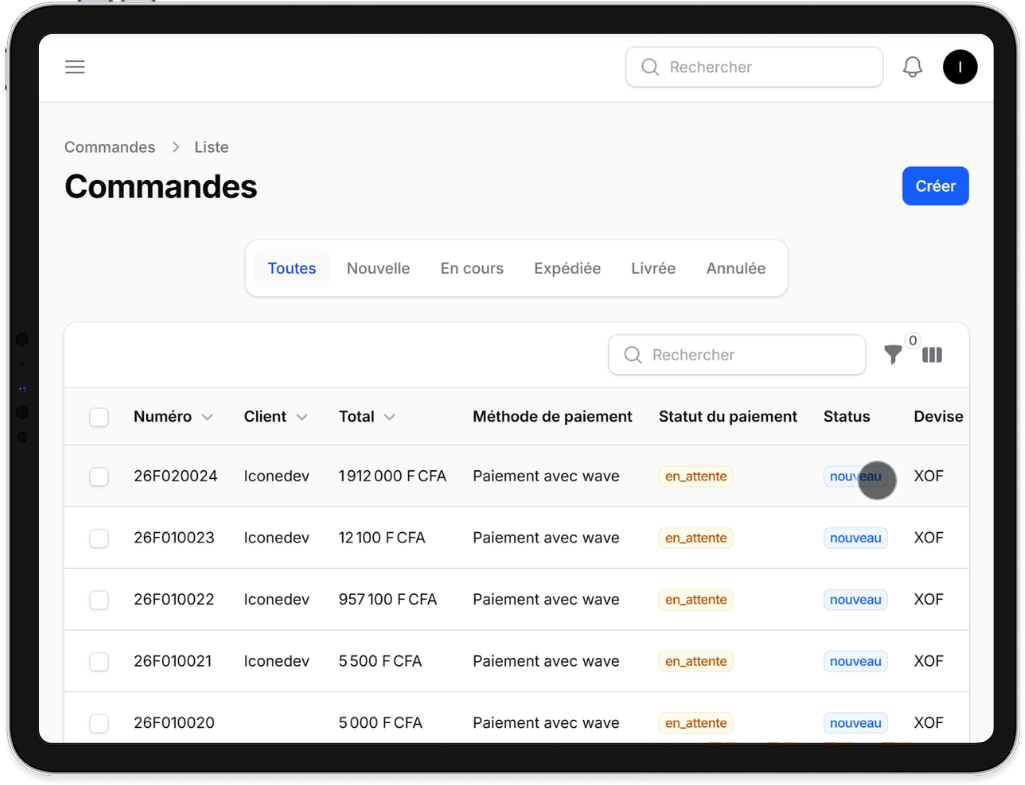Open the Commandes breadcrumb link
Viewport: 1025px width, 785px height.
(109, 147)
